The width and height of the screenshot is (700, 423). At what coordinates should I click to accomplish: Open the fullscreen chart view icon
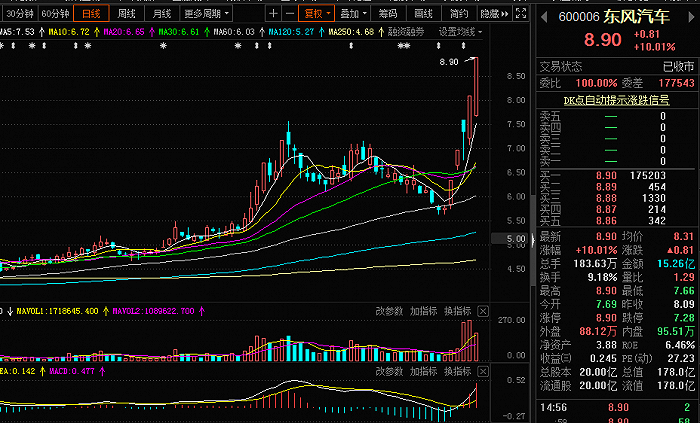(521, 13)
